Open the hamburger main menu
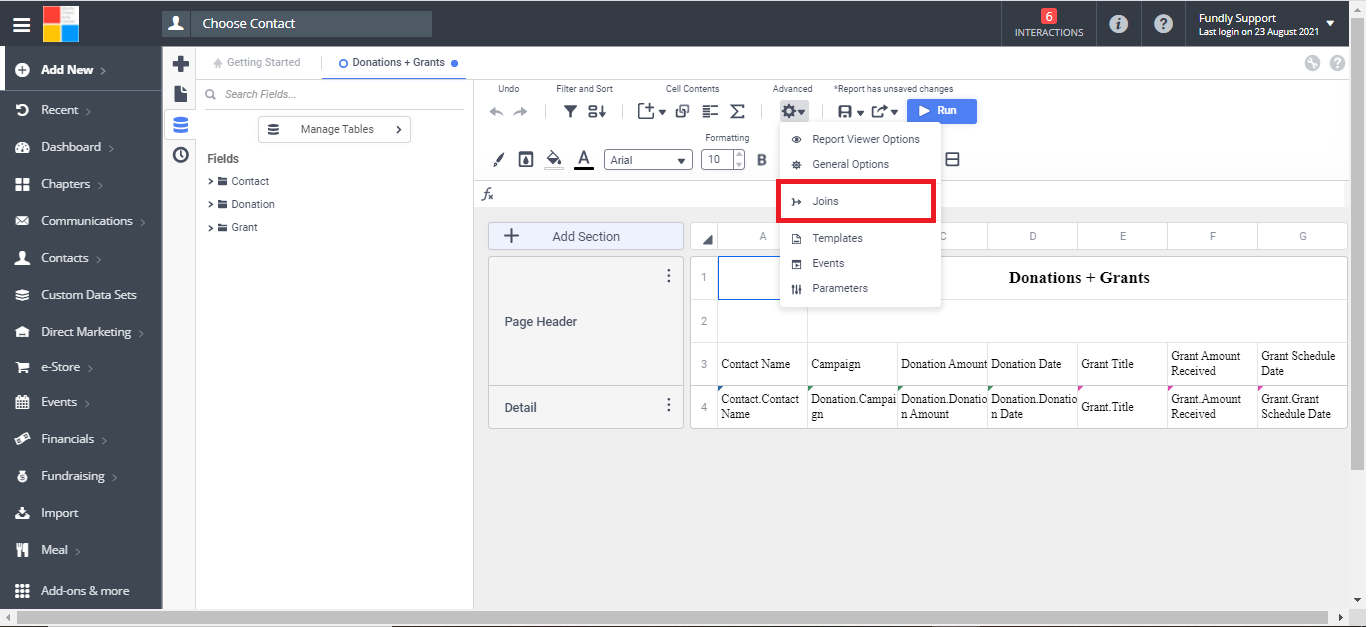This screenshot has height=627, width=1368. [x=21, y=24]
